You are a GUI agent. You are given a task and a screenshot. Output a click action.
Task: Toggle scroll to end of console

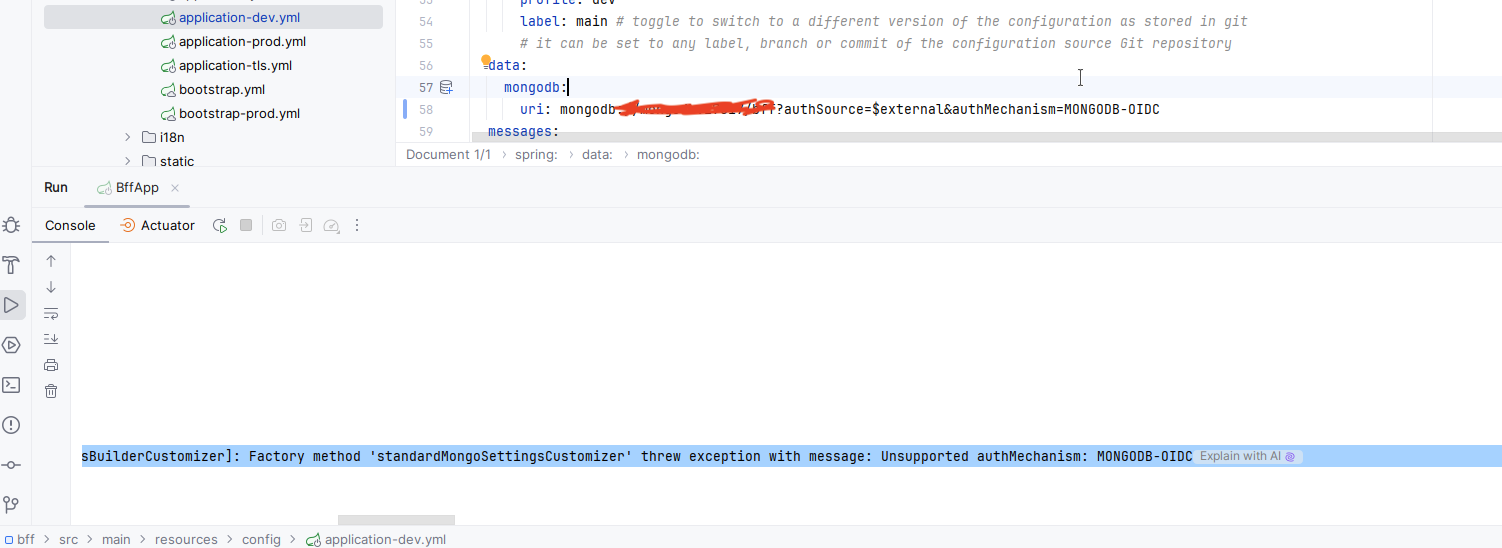pos(51,339)
